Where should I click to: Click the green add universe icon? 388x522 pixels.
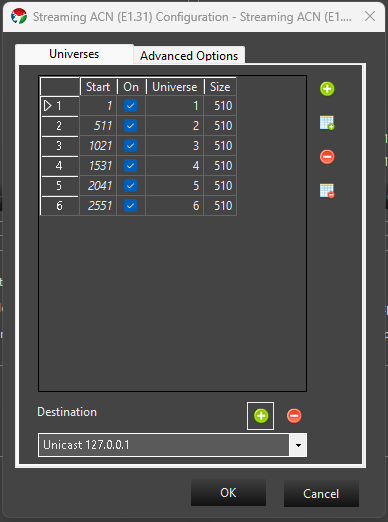[327, 89]
